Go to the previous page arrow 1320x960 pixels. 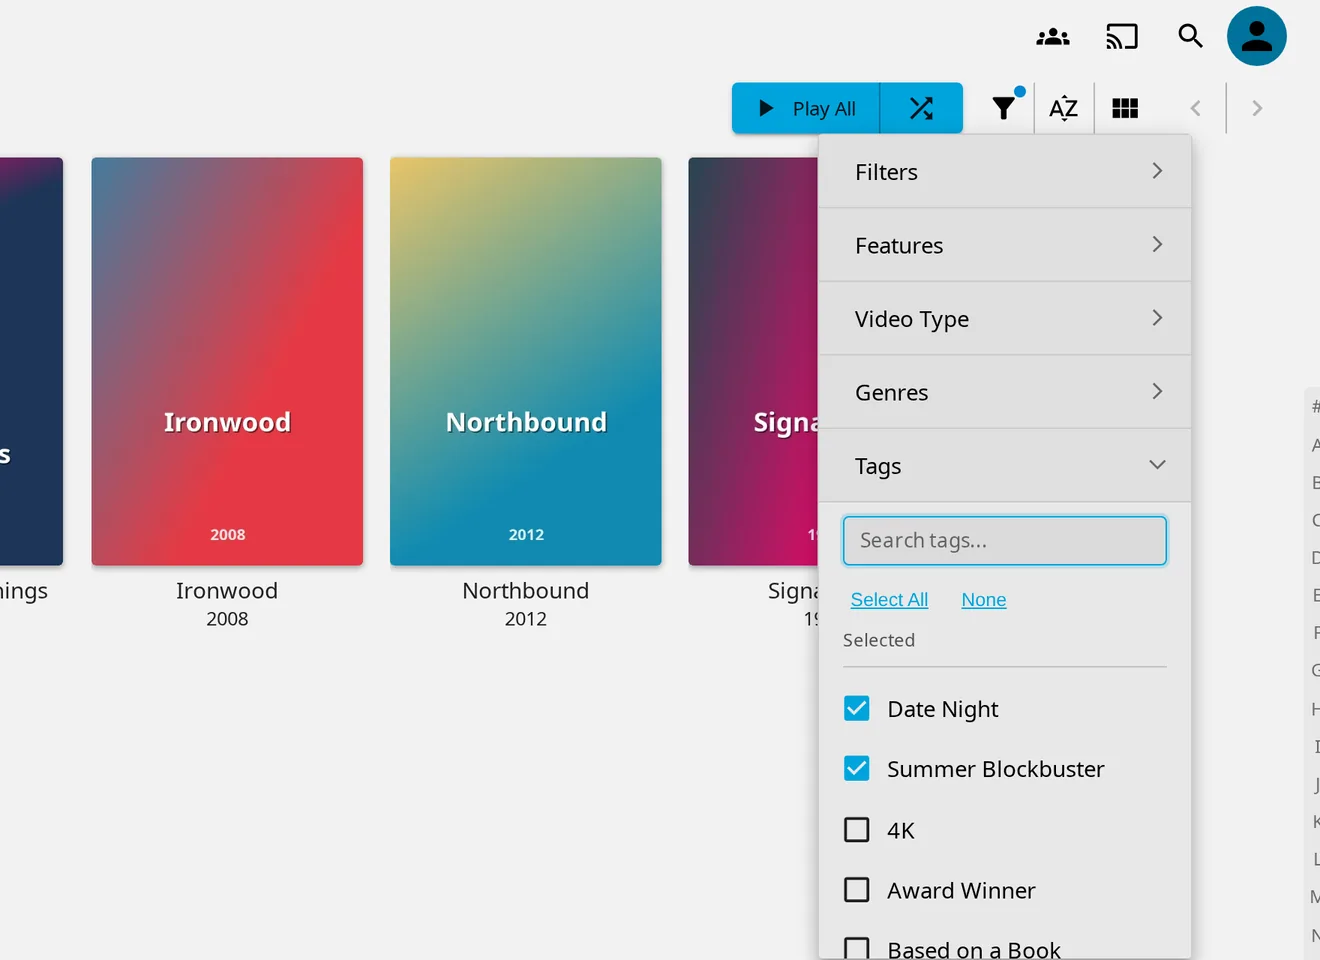(1195, 108)
